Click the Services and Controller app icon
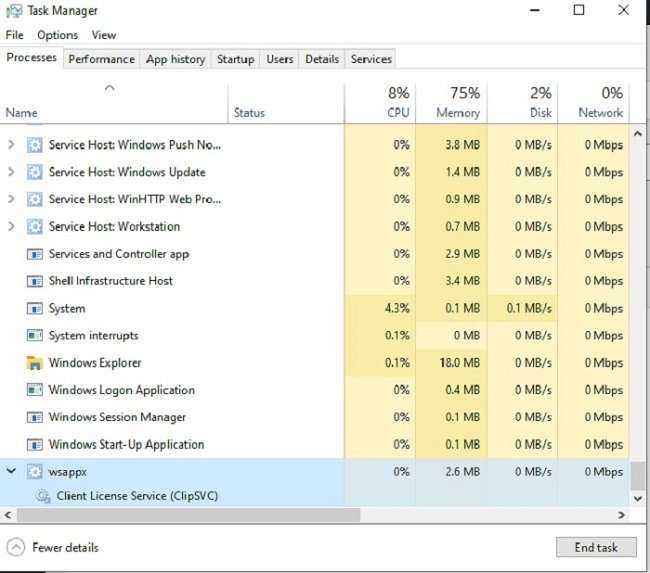Image resolution: width=650 pixels, height=573 pixels. point(34,254)
